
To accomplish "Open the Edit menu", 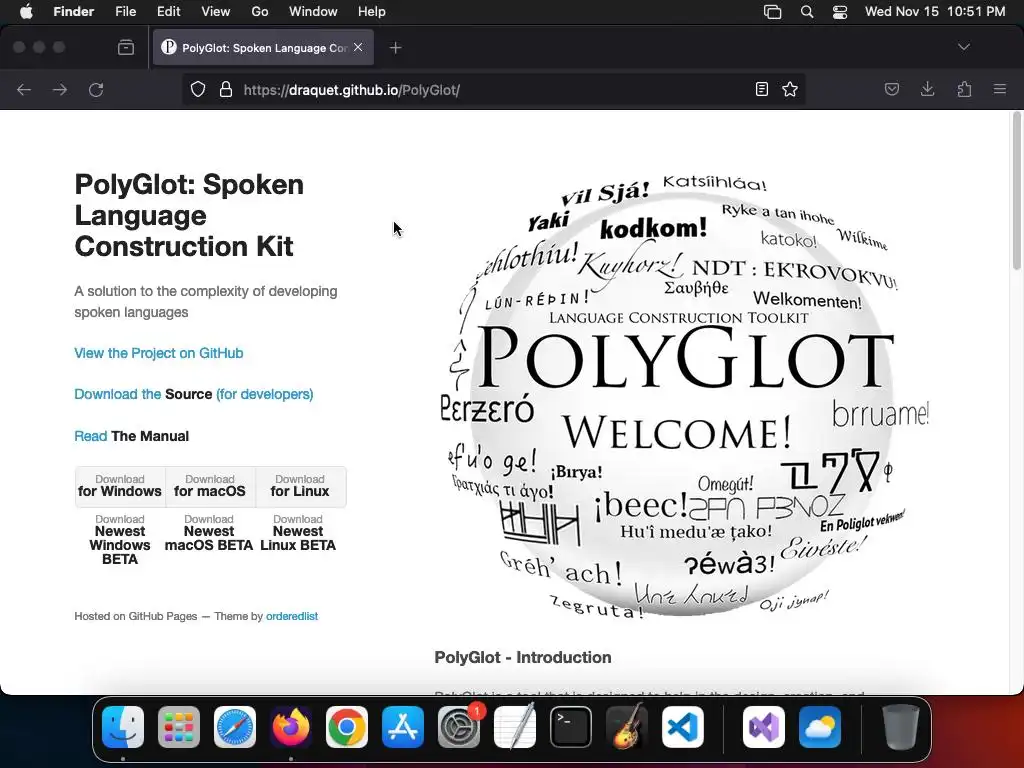I will coord(168,12).
